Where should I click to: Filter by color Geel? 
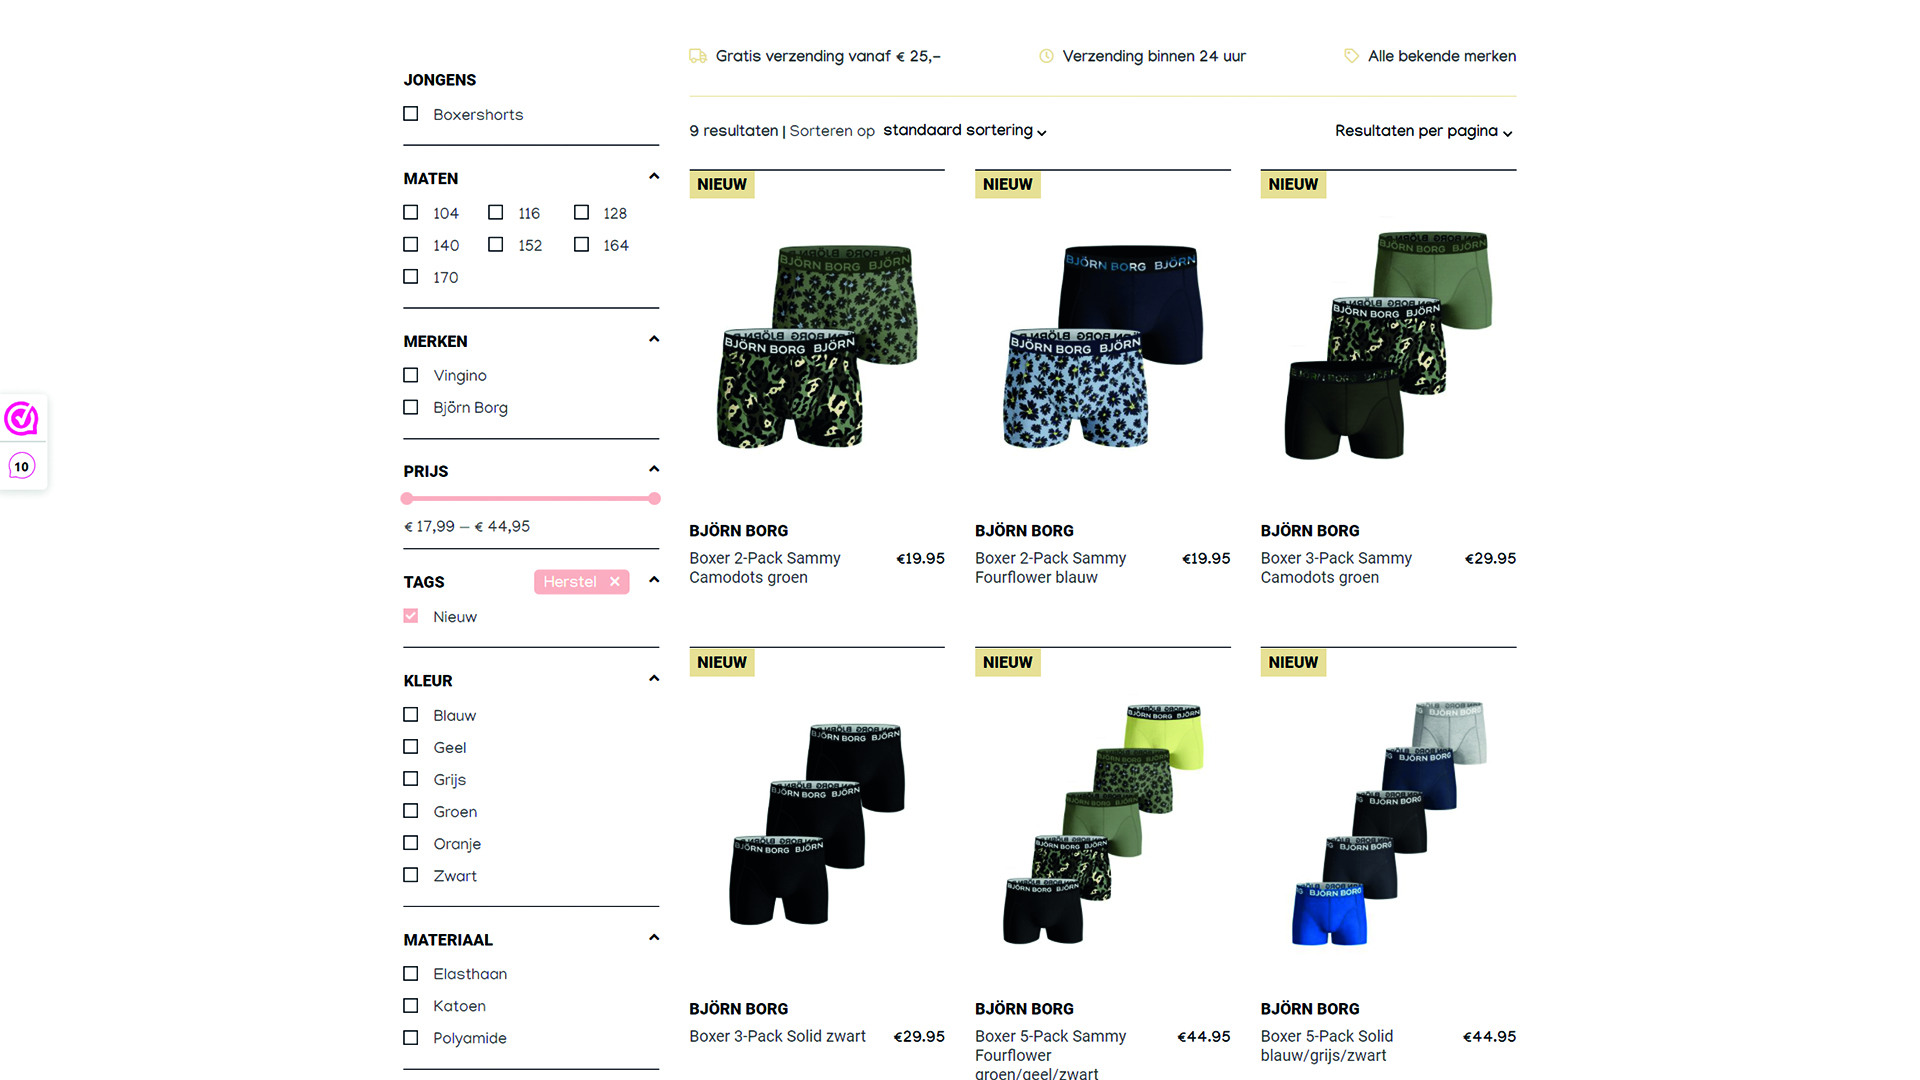point(410,746)
